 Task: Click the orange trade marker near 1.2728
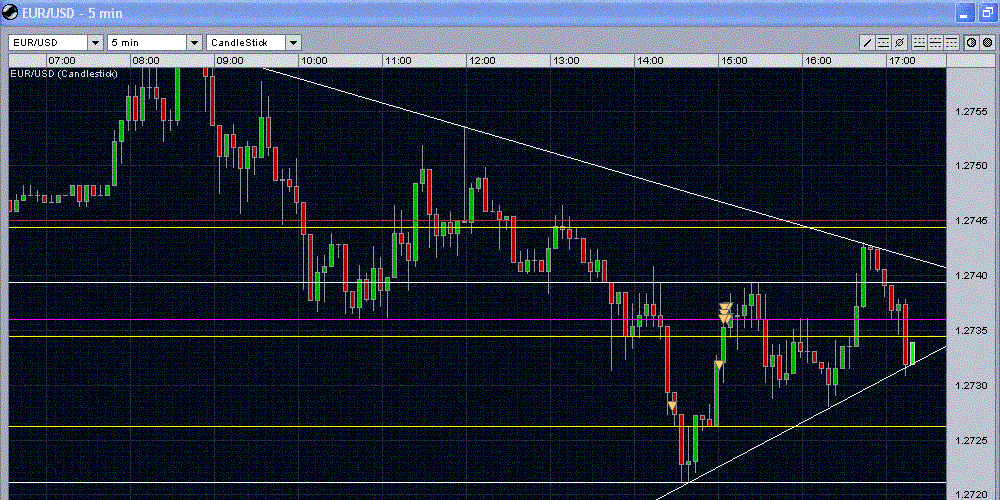tap(672, 405)
